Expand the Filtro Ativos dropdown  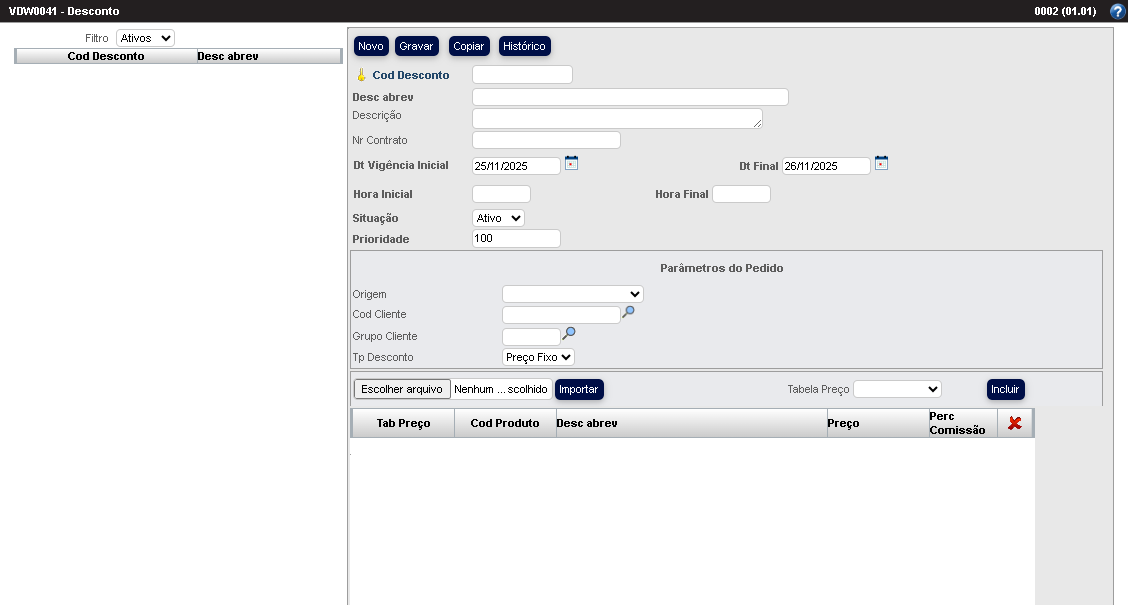pyautogui.click(x=145, y=38)
